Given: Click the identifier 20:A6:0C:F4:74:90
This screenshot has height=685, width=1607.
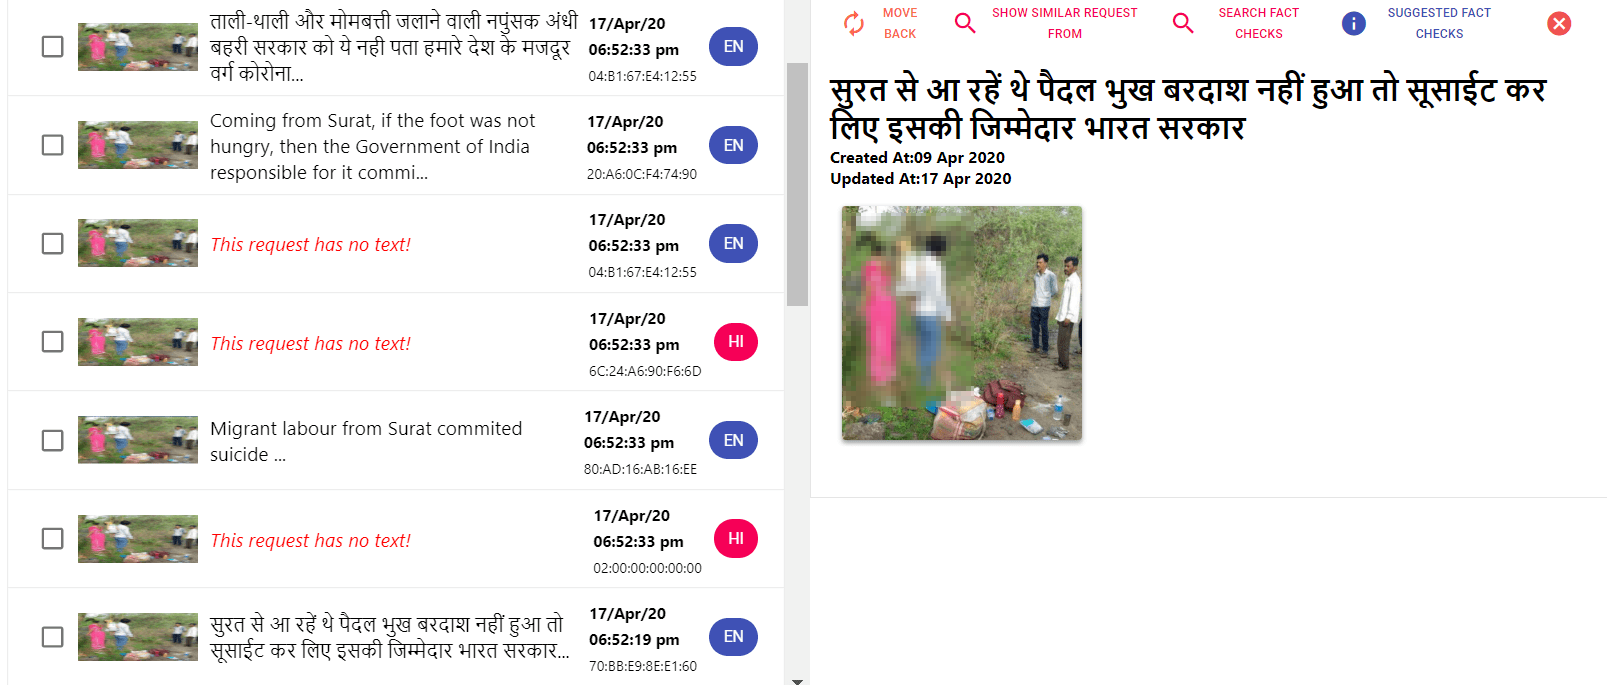Looking at the screenshot, I should point(642,174).
